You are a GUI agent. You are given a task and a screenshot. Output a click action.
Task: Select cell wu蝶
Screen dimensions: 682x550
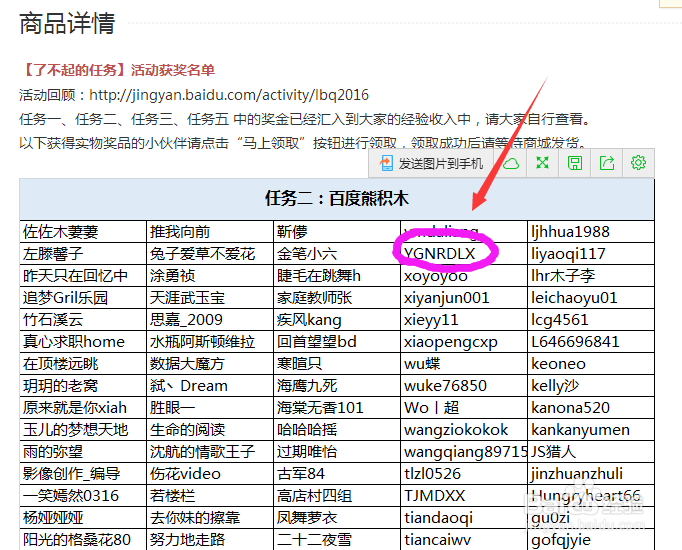(464, 364)
